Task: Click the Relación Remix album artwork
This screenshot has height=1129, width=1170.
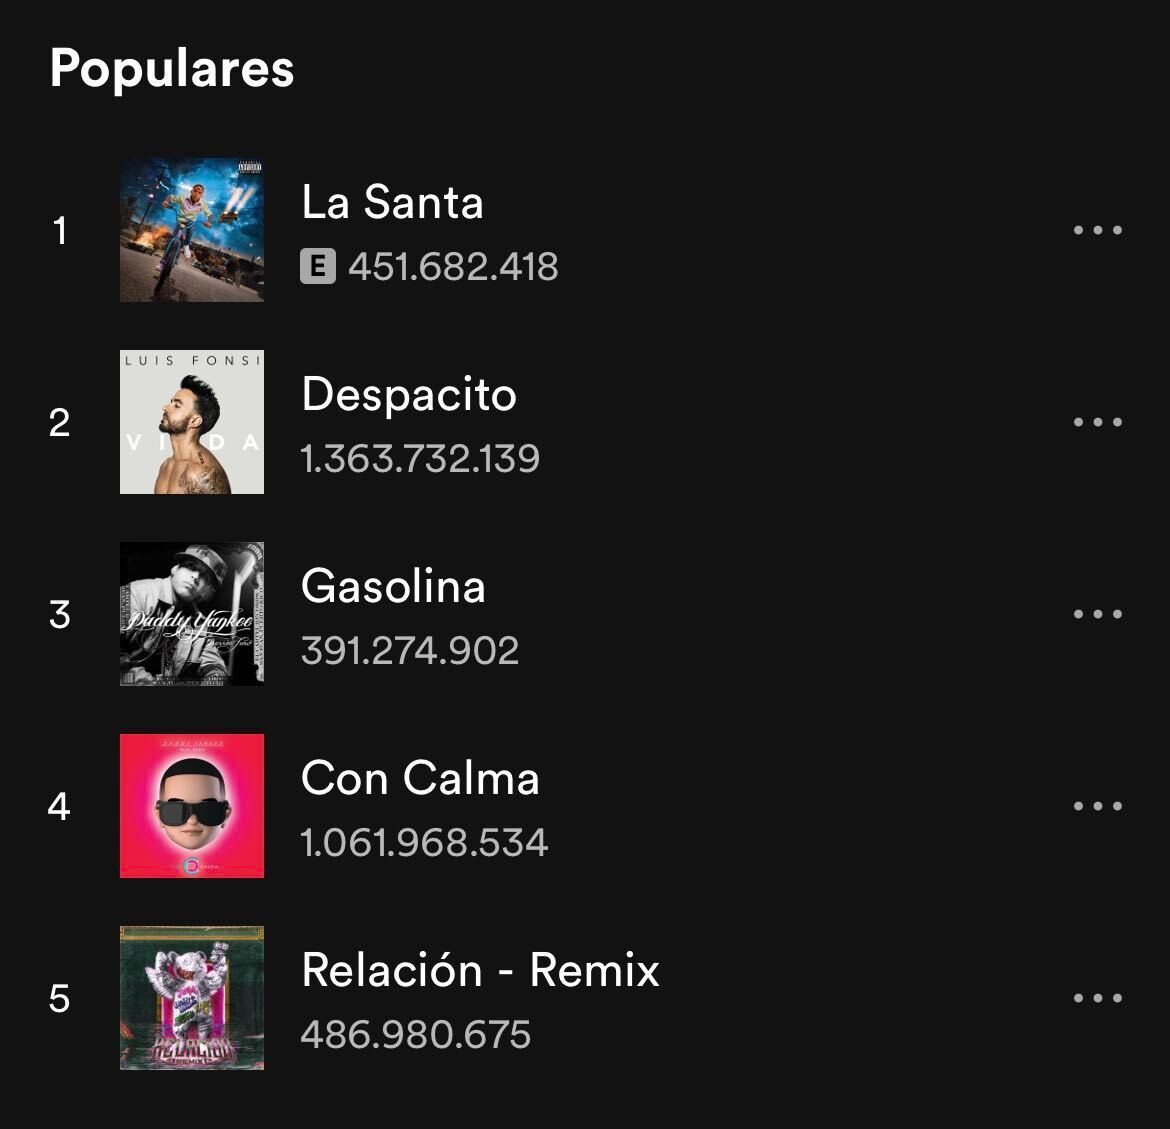Action: [192, 998]
